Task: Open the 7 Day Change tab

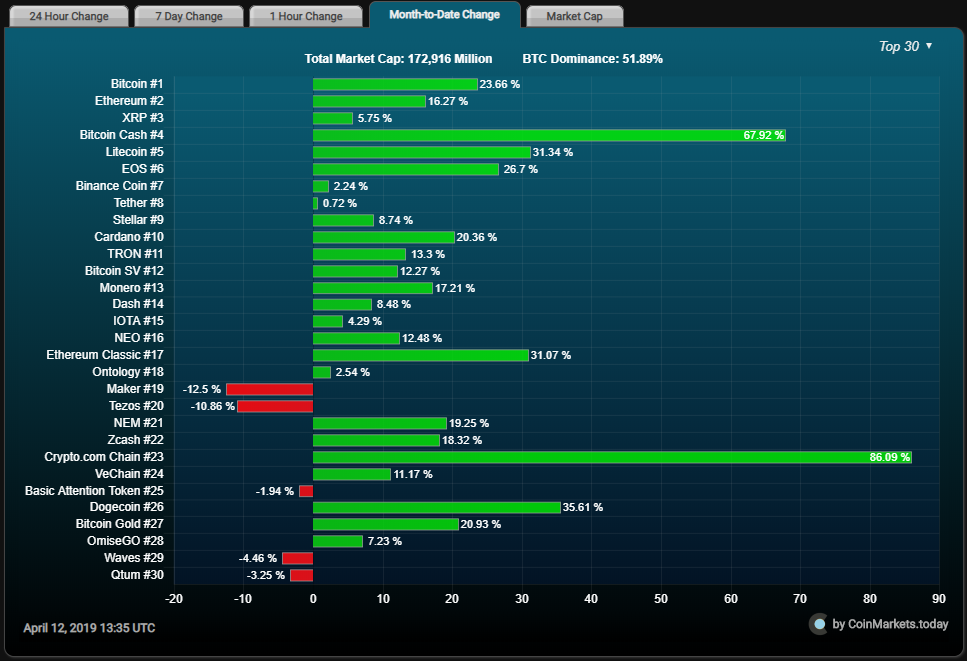Action: (189, 16)
